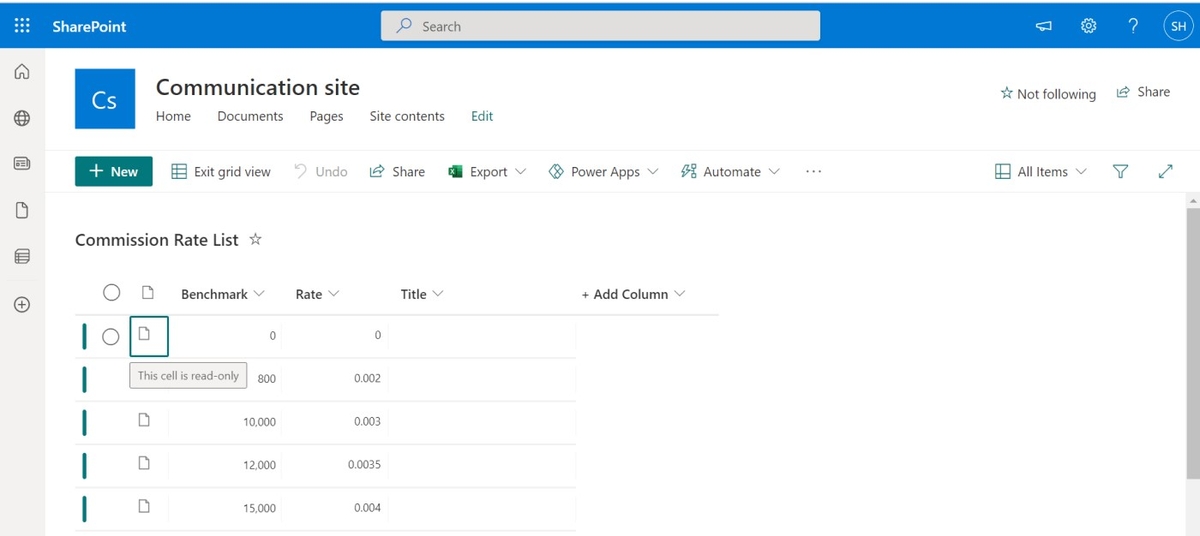Open the filter pane funnel icon
The image size is (1200, 536).
[x=1121, y=172]
